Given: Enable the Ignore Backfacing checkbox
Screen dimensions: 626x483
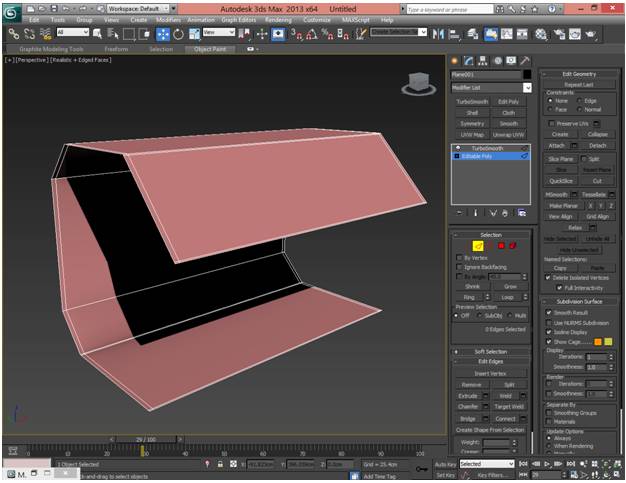Looking at the screenshot, I should click(459, 267).
